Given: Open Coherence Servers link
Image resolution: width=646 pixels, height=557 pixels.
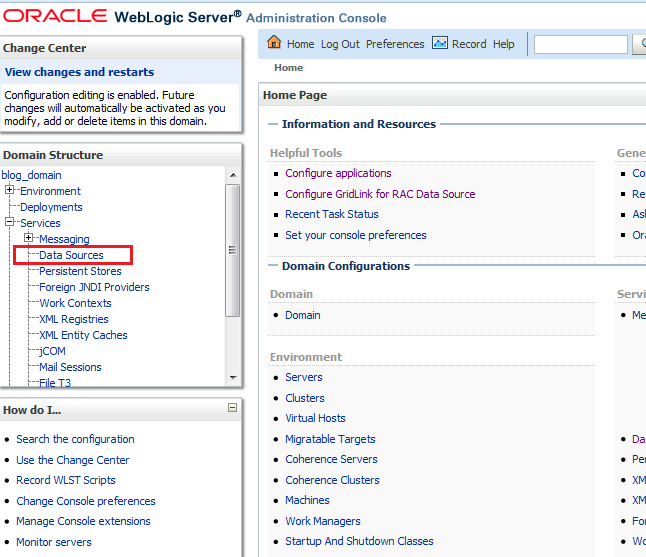Looking at the screenshot, I should (x=332, y=459).
